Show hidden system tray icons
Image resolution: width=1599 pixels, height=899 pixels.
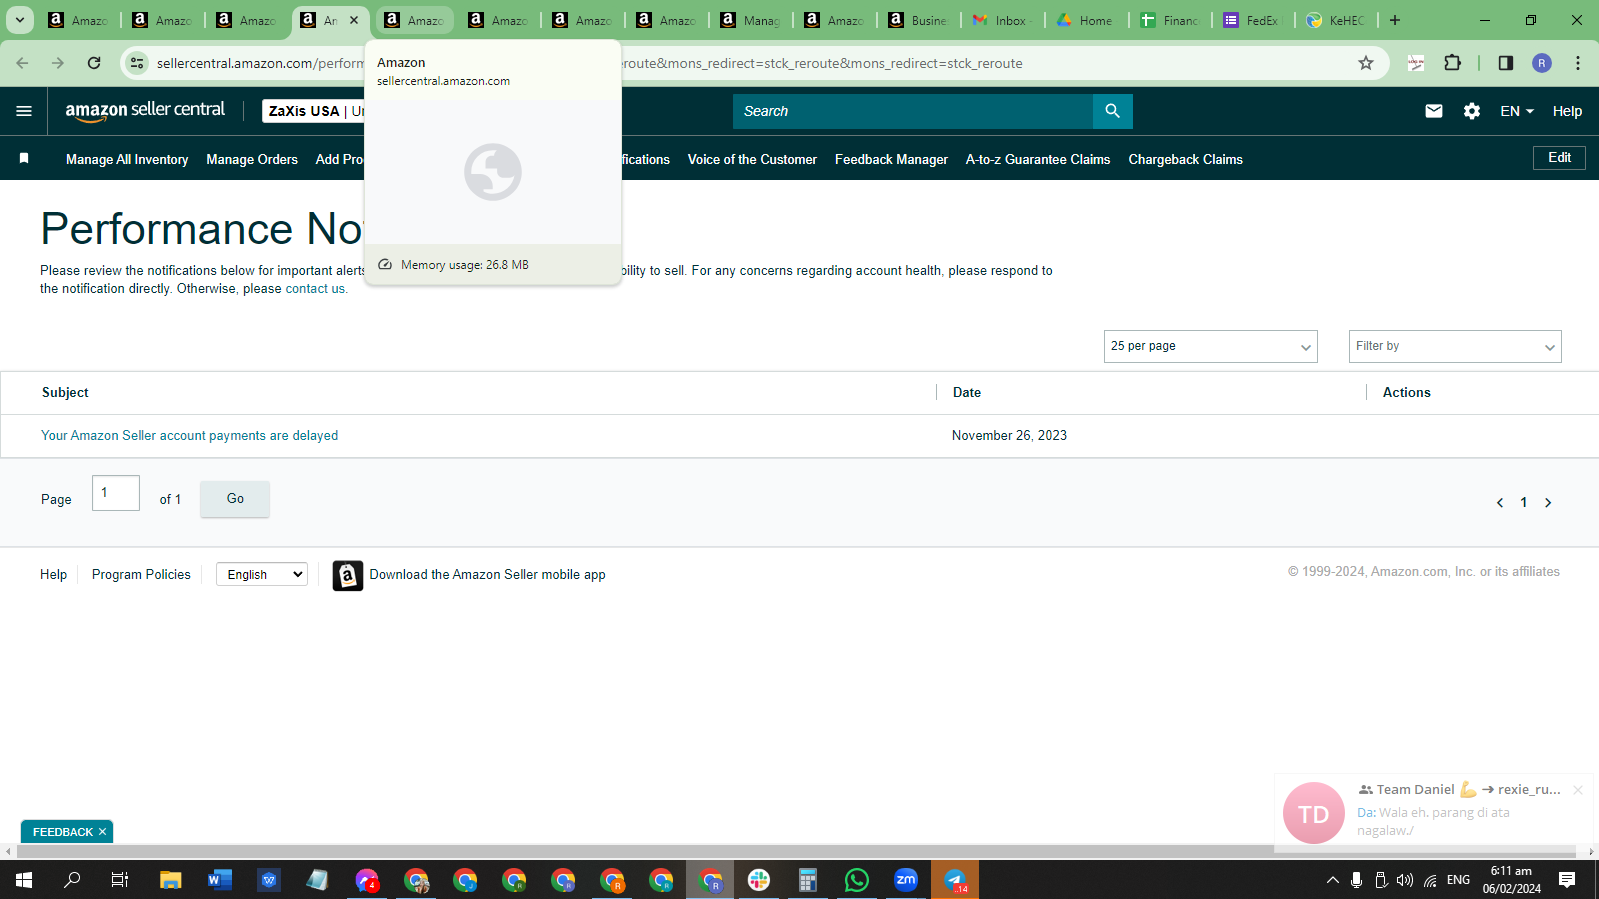[1332, 880]
